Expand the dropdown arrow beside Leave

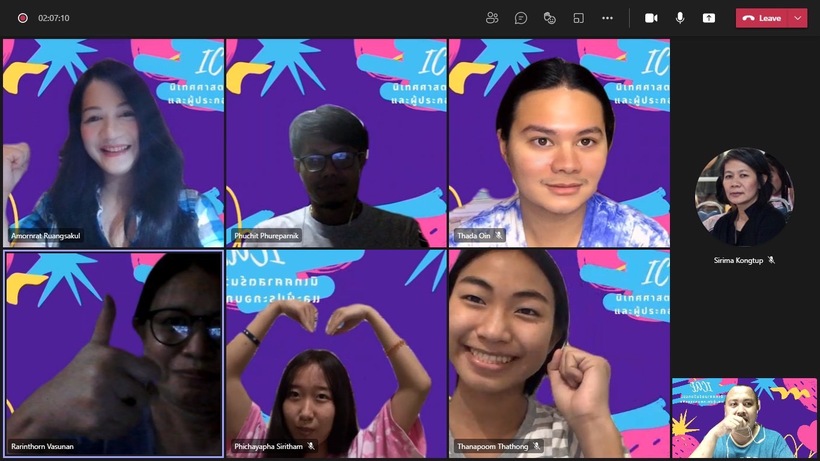798,18
